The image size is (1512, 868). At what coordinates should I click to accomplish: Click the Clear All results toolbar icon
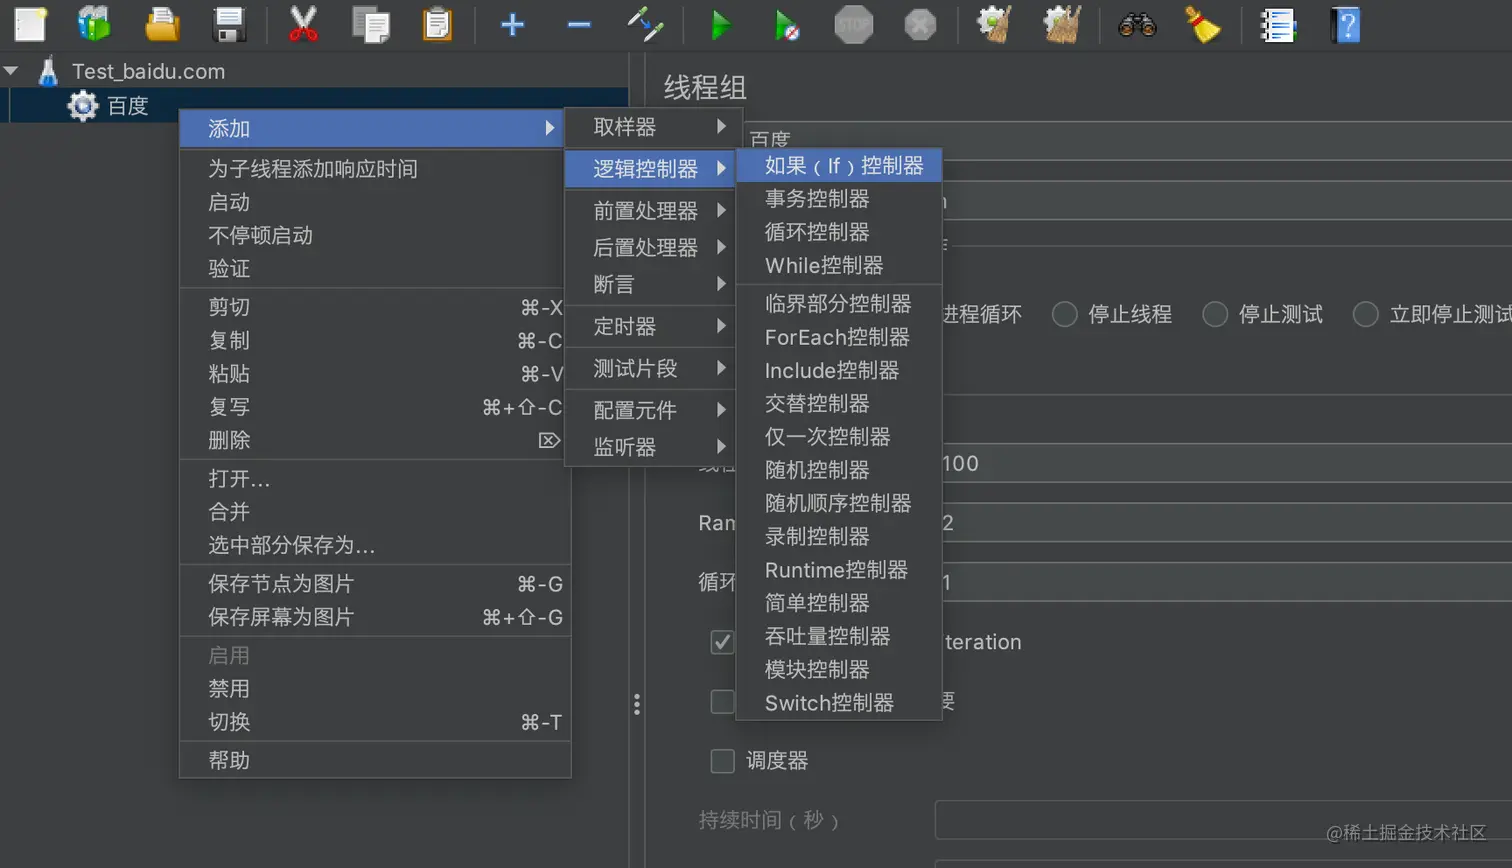pos(1062,24)
